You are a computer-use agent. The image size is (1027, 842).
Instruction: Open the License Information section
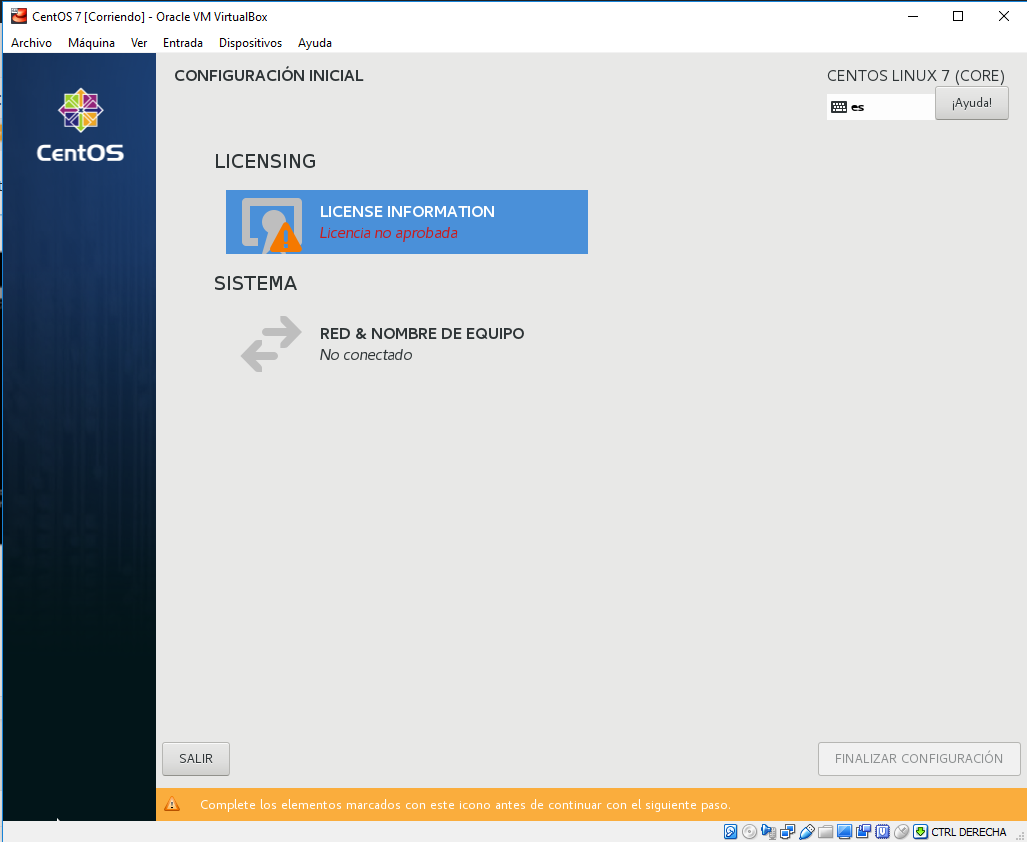tap(406, 222)
